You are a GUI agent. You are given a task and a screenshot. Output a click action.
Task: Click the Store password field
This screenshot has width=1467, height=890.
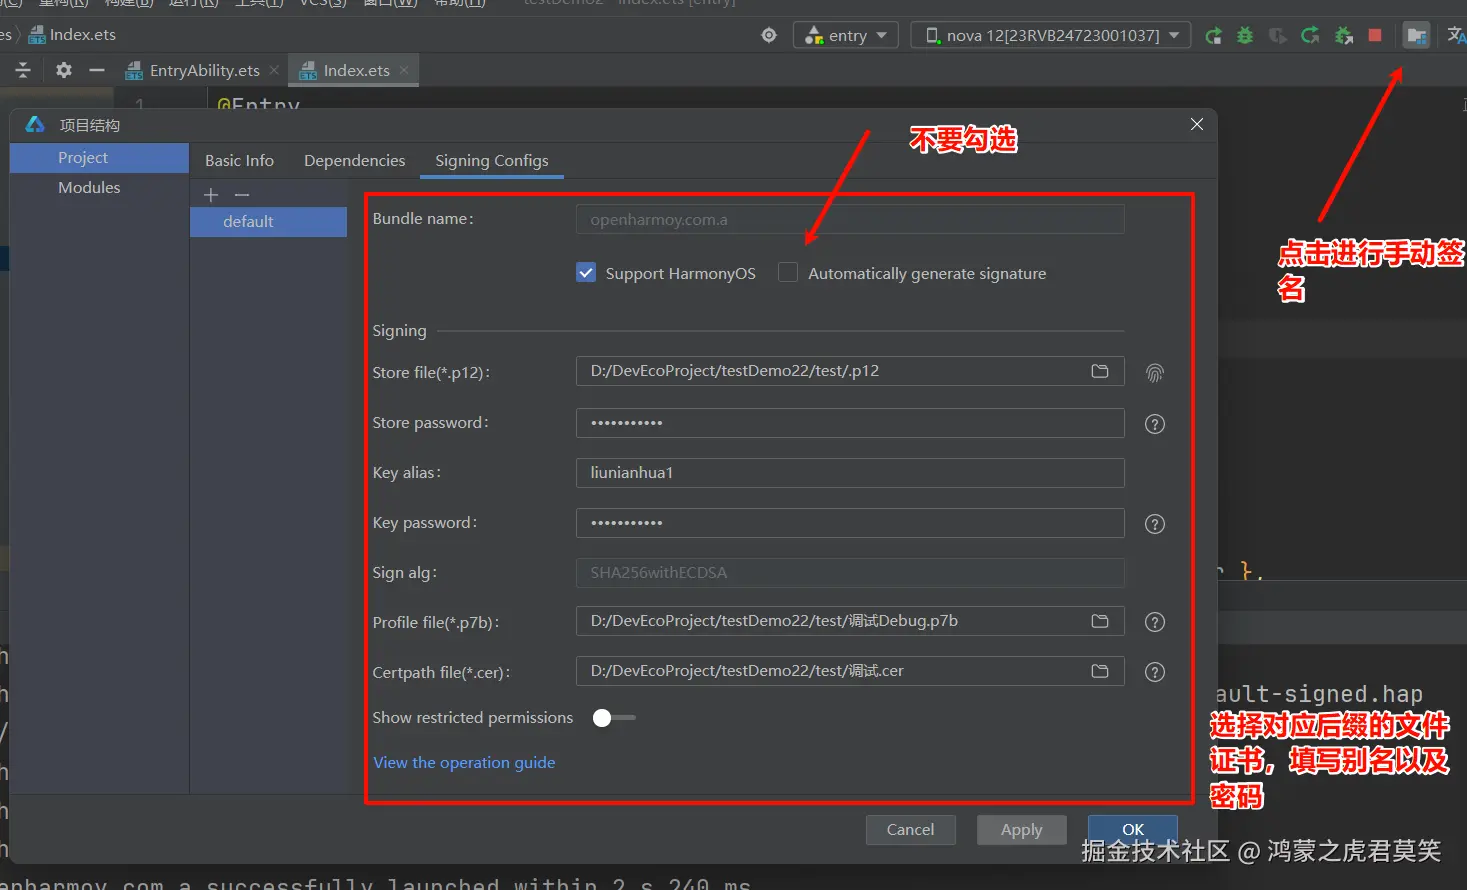[850, 423]
